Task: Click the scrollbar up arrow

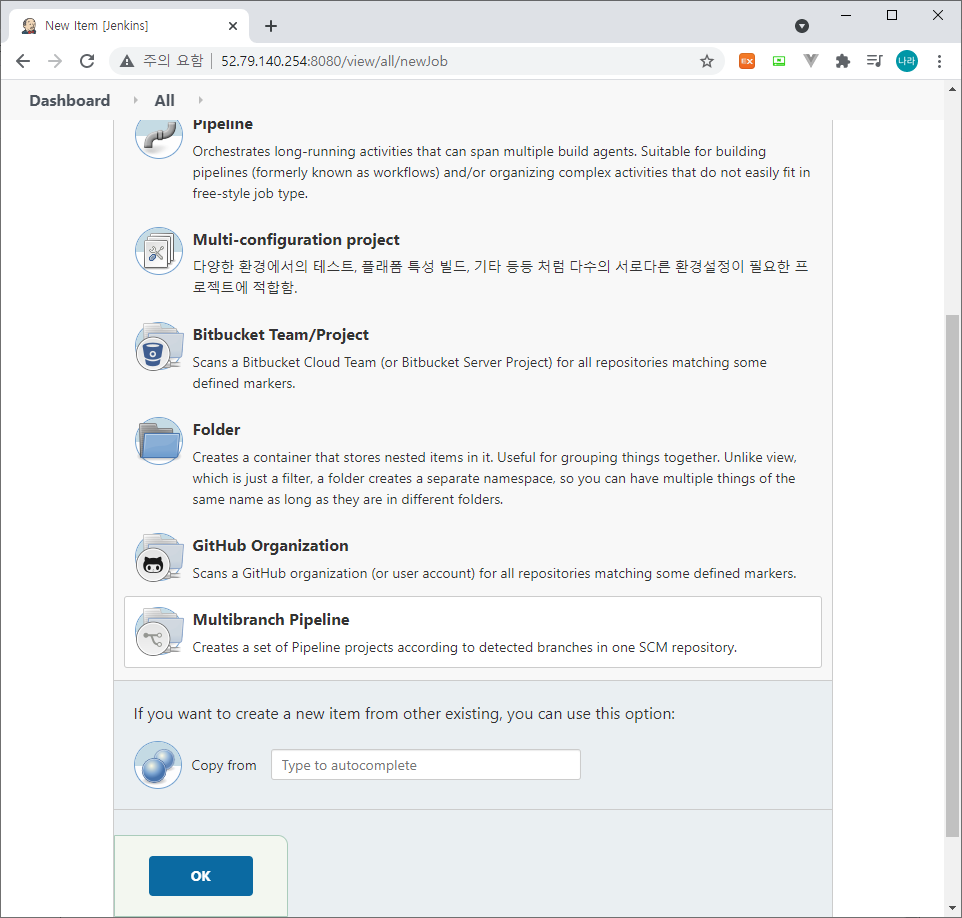Action: [952, 90]
